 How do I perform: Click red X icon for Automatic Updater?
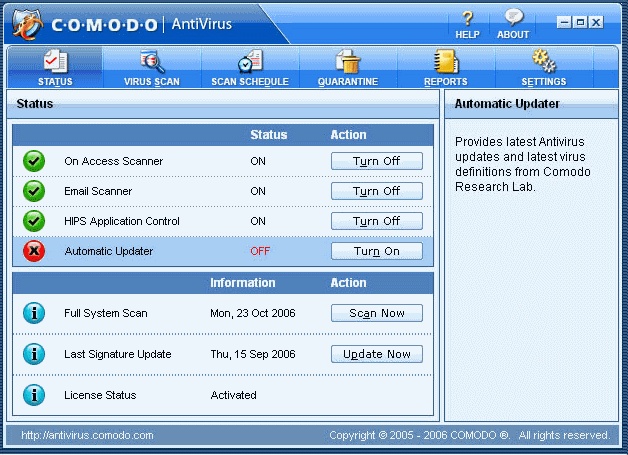[x=34, y=251]
